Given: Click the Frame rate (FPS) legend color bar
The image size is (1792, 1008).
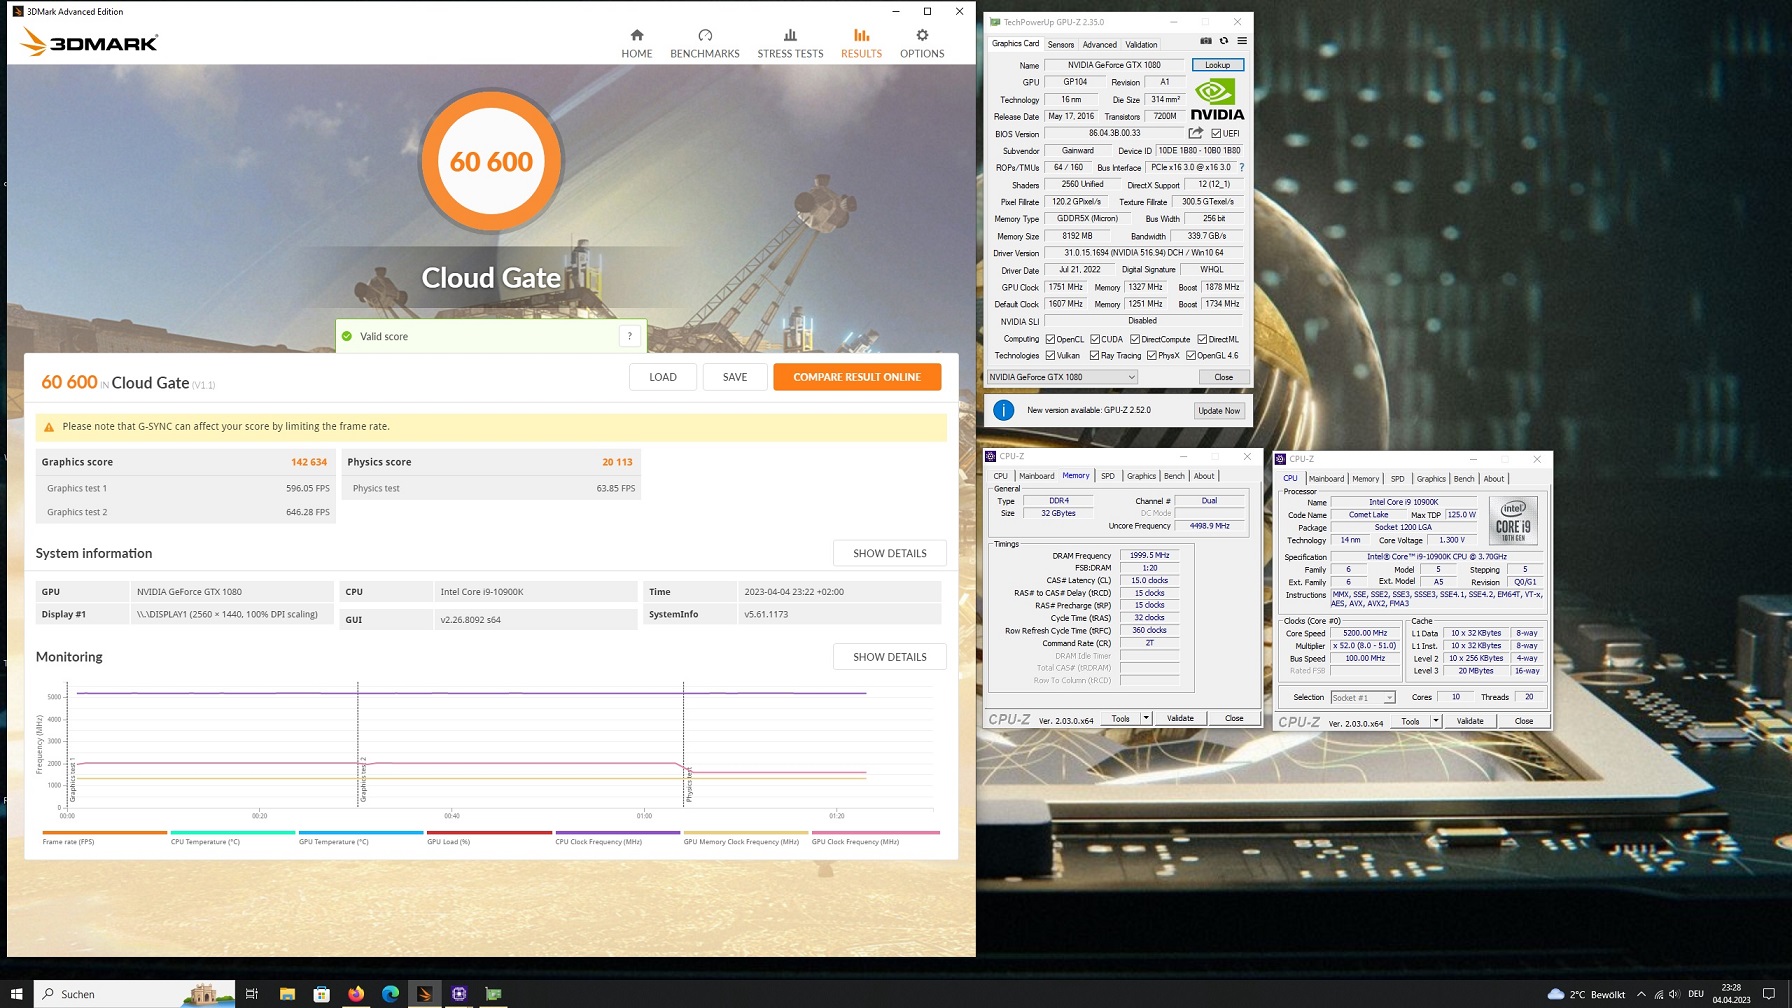Looking at the screenshot, I should 105,832.
